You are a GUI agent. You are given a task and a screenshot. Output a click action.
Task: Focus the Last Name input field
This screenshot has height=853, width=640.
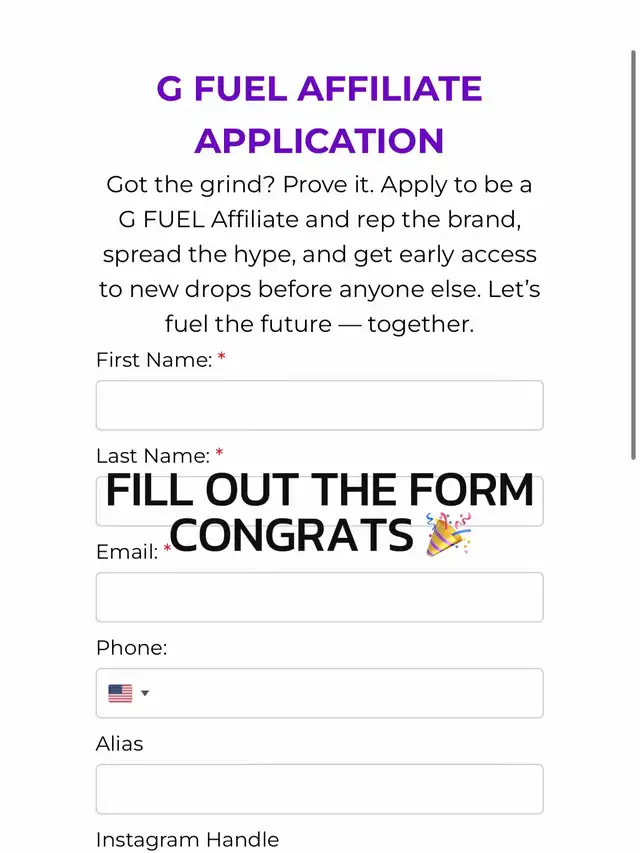(319, 501)
